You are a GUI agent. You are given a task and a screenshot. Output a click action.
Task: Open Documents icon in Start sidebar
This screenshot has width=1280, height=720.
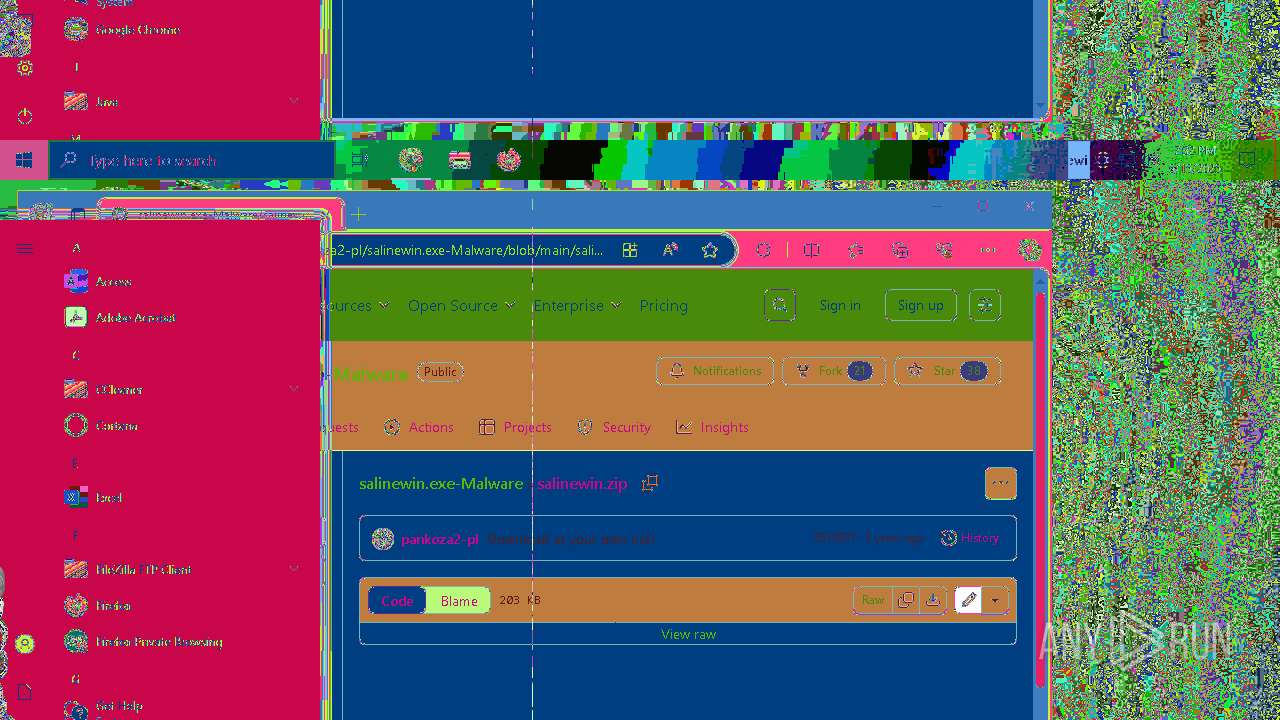coord(25,692)
